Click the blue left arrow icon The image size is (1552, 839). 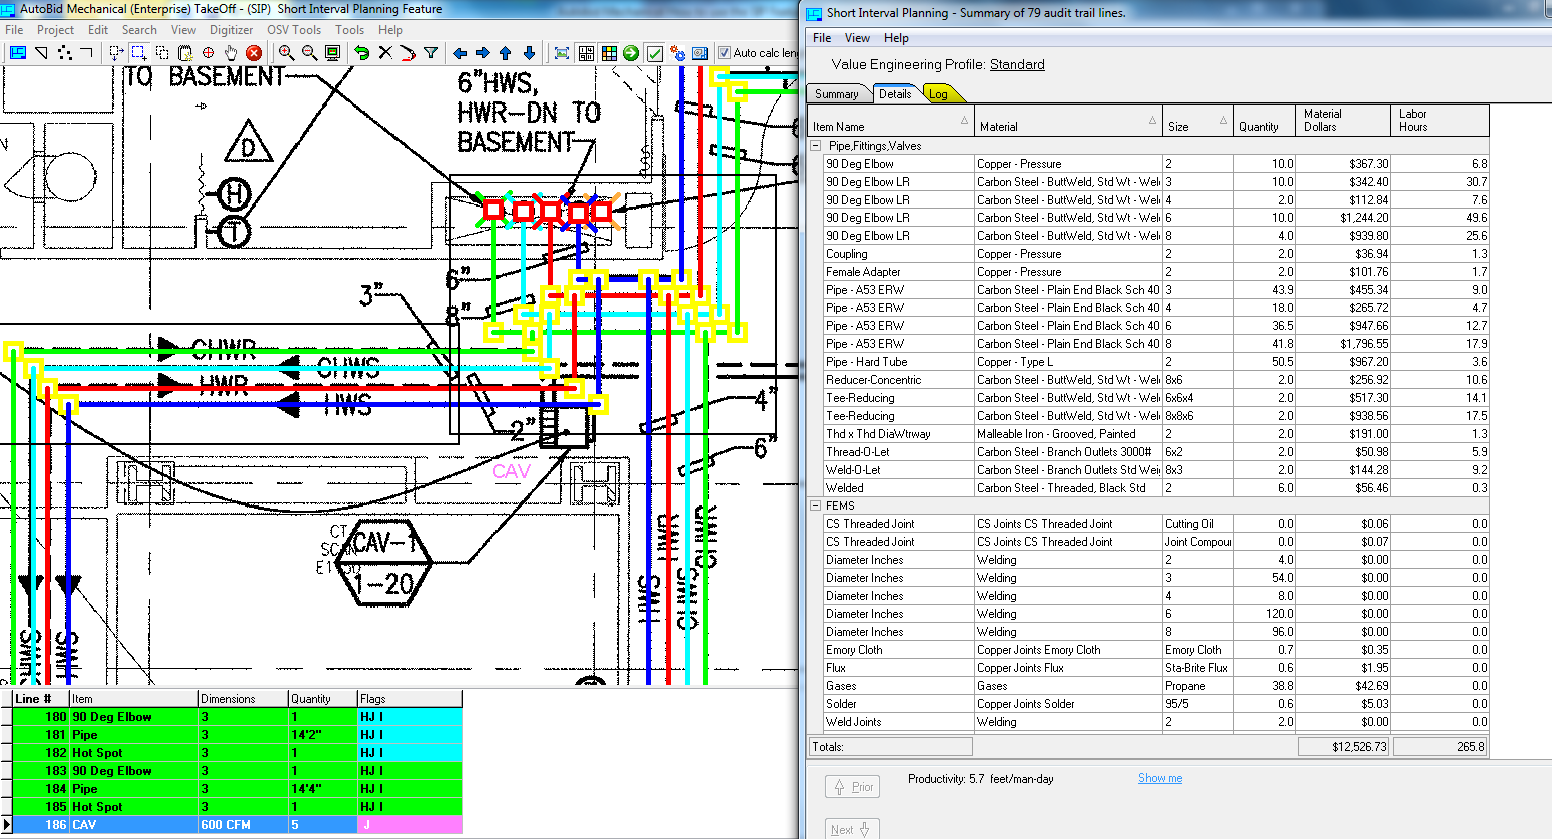[x=460, y=53]
